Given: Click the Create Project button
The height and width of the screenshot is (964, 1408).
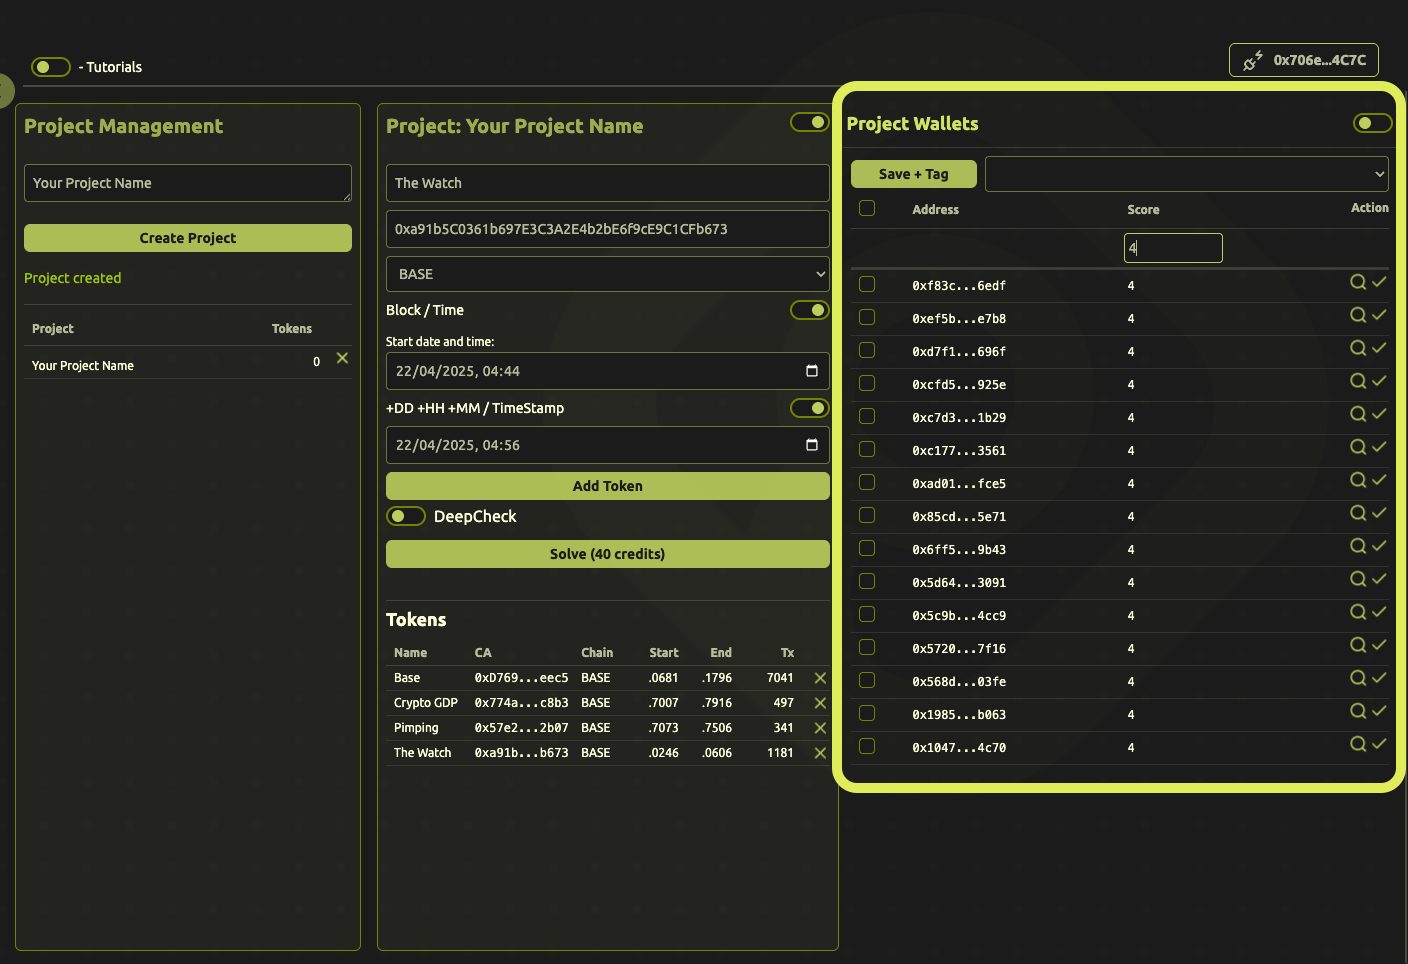Looking at the screenshot, I should (x=188, y=238).
